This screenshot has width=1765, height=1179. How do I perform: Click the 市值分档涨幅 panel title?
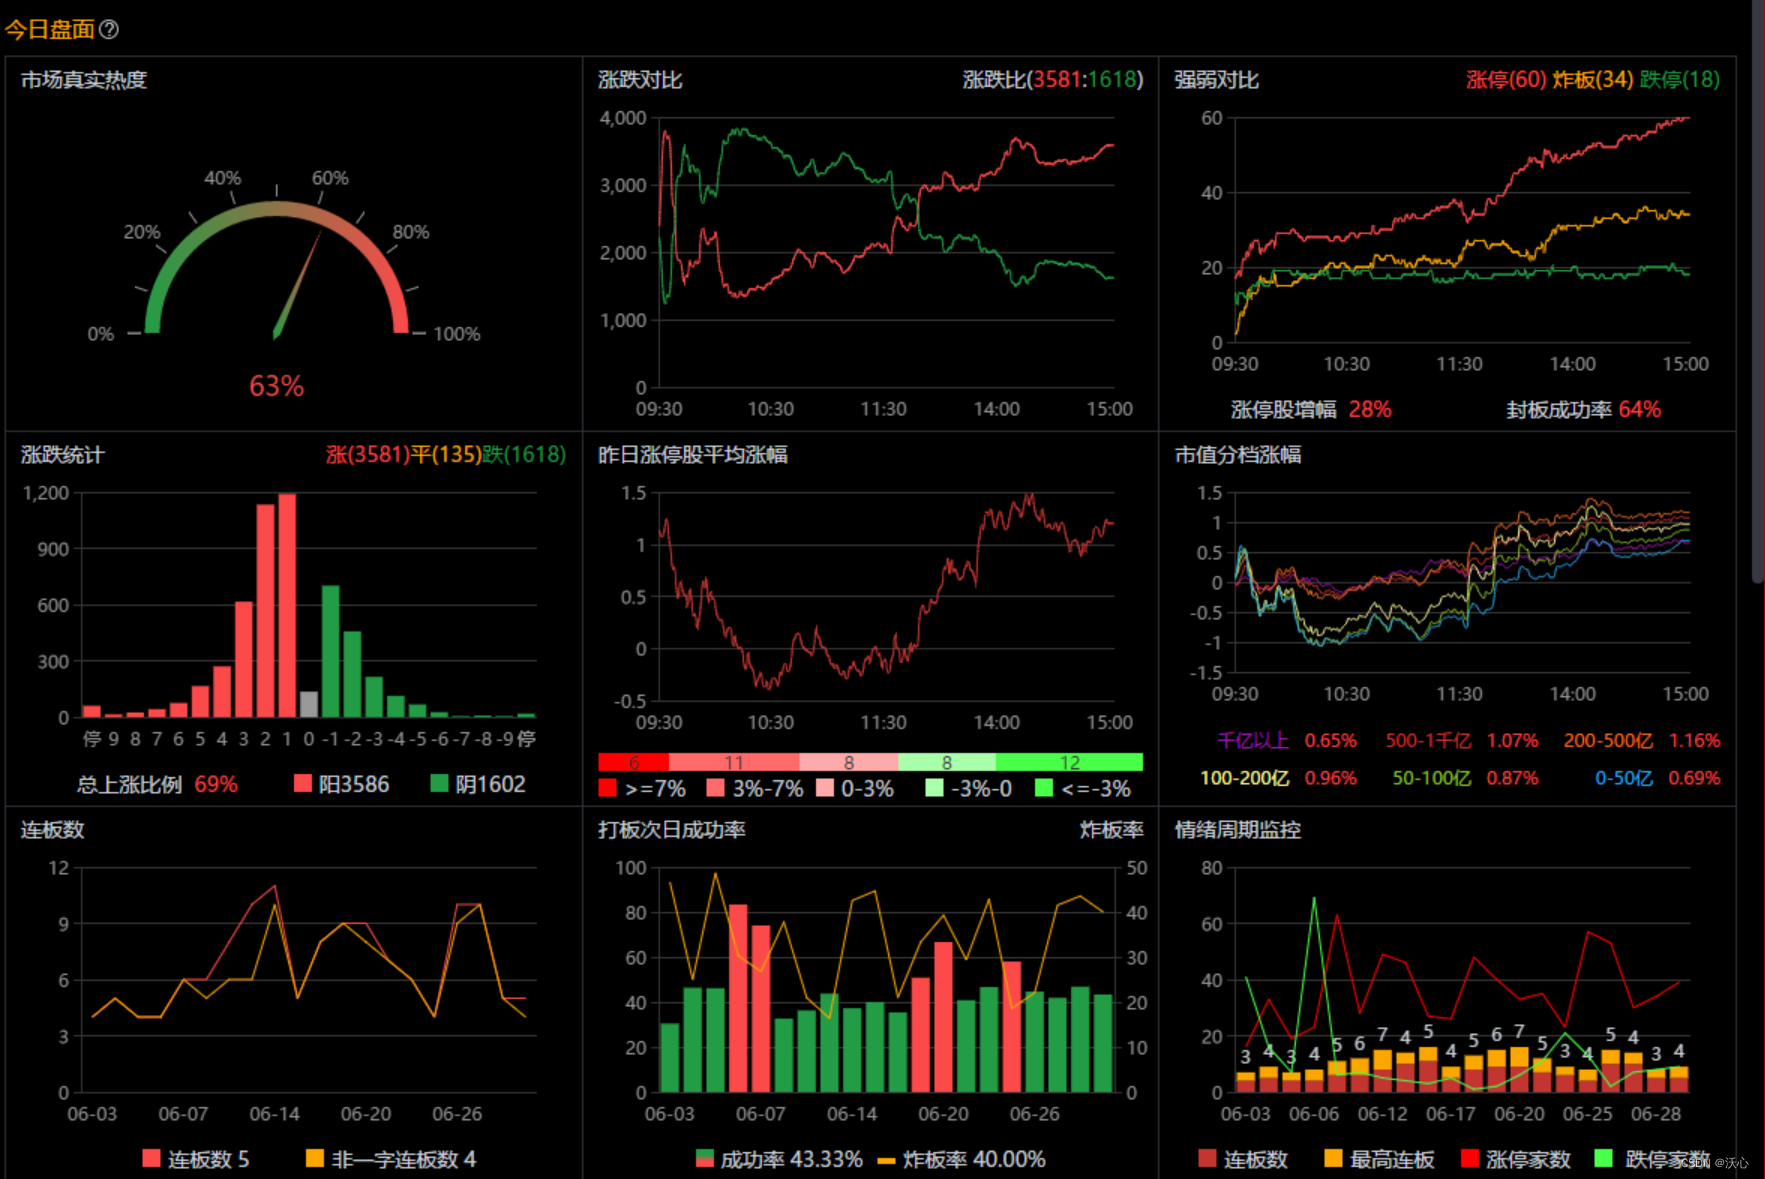click(x=1237, y=455)
